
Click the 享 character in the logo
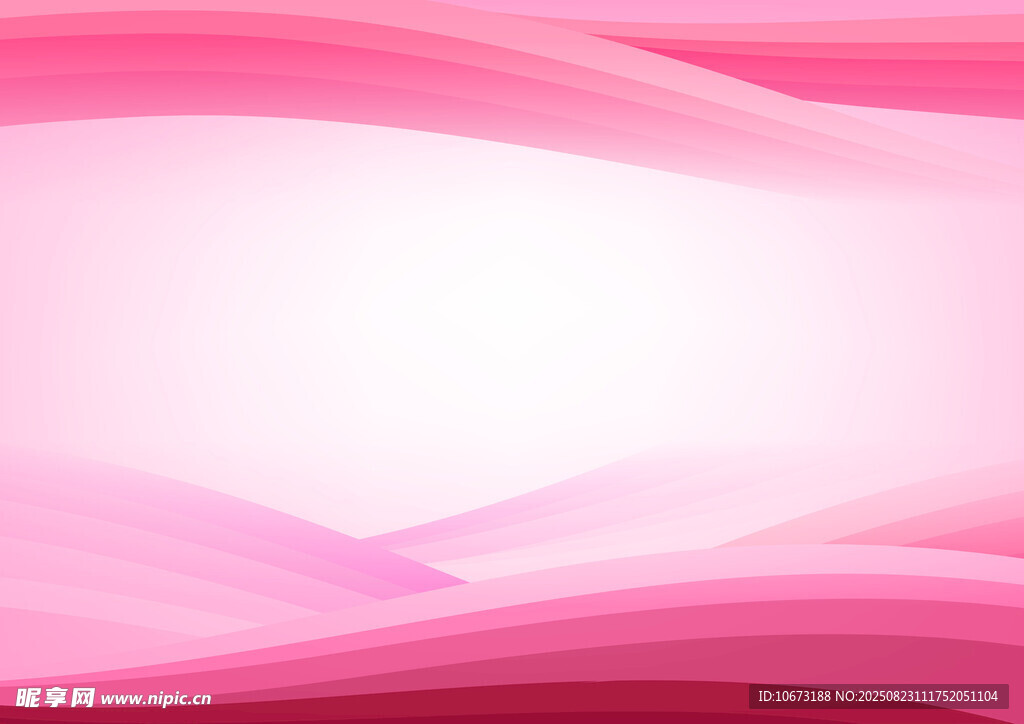(x=55, y=697)
